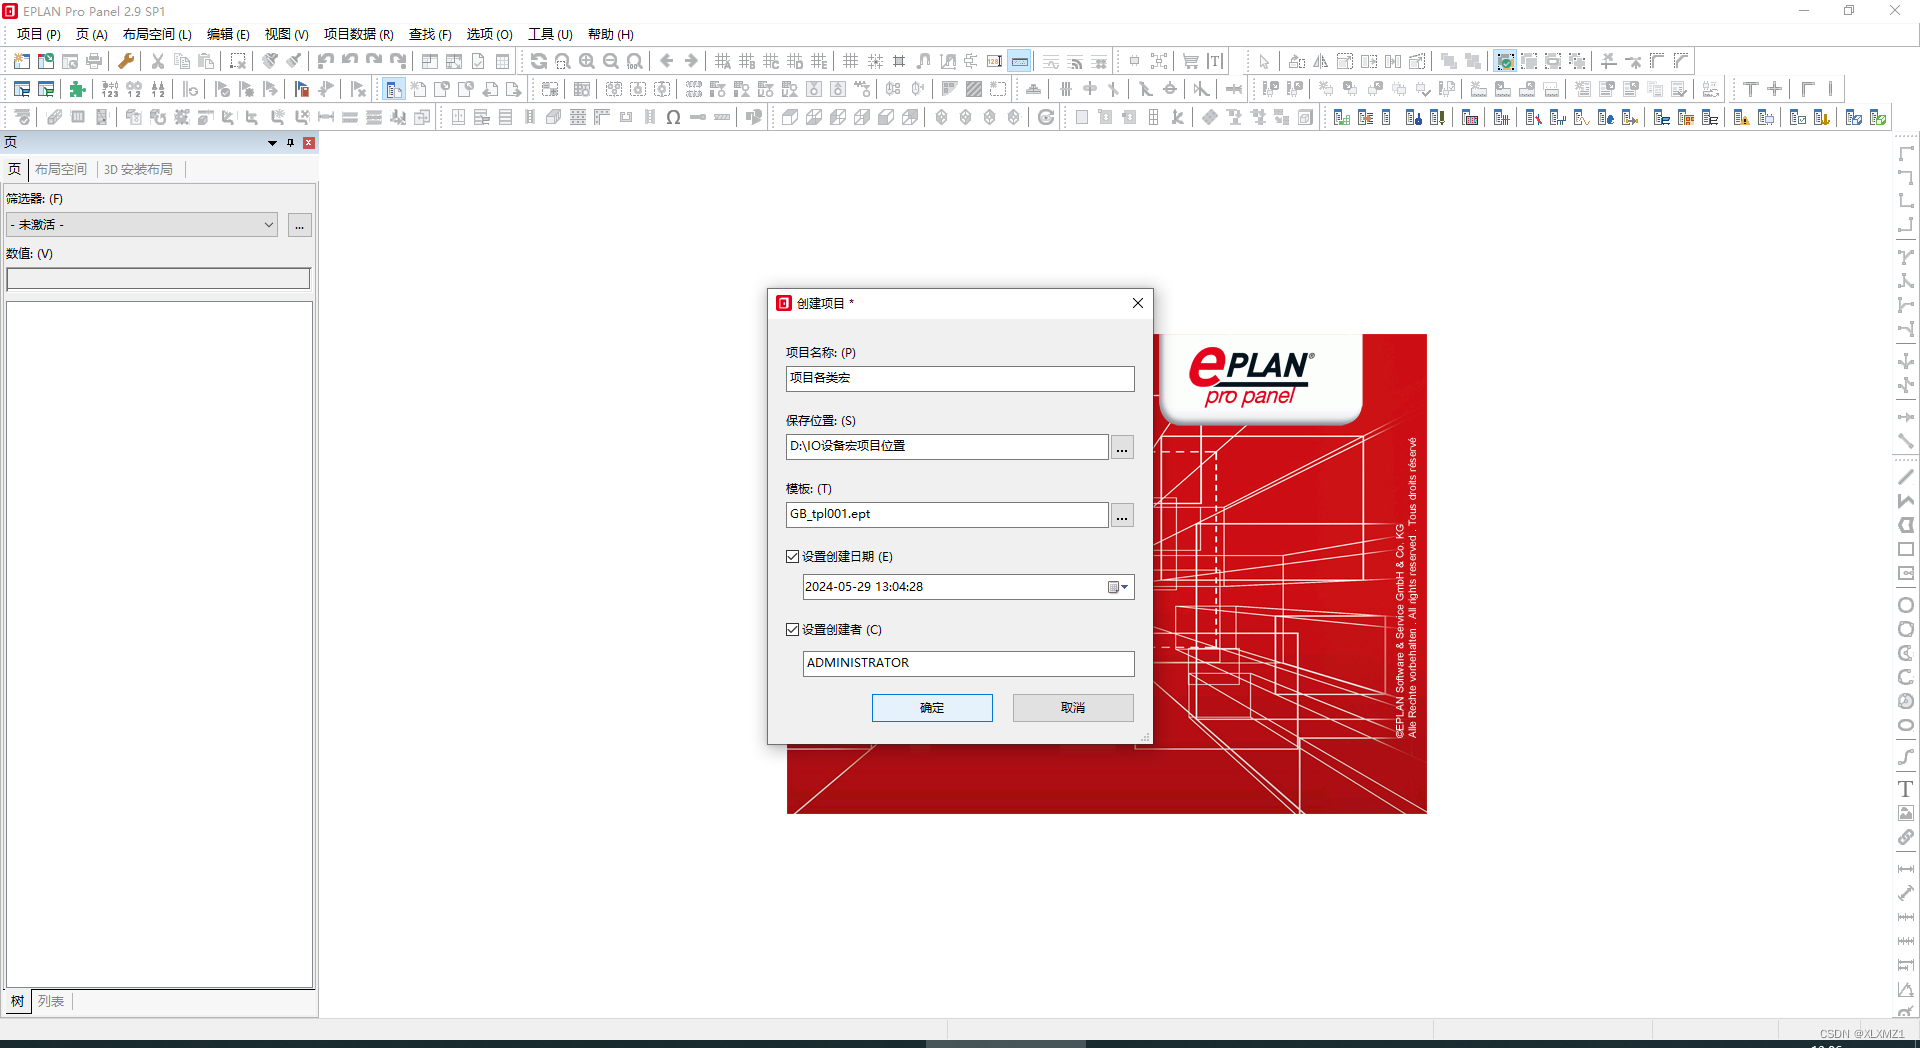Click the refresh/redraw arrows icon
The width and height of the screenshot is (1920, 1048).
click(539, 61)
